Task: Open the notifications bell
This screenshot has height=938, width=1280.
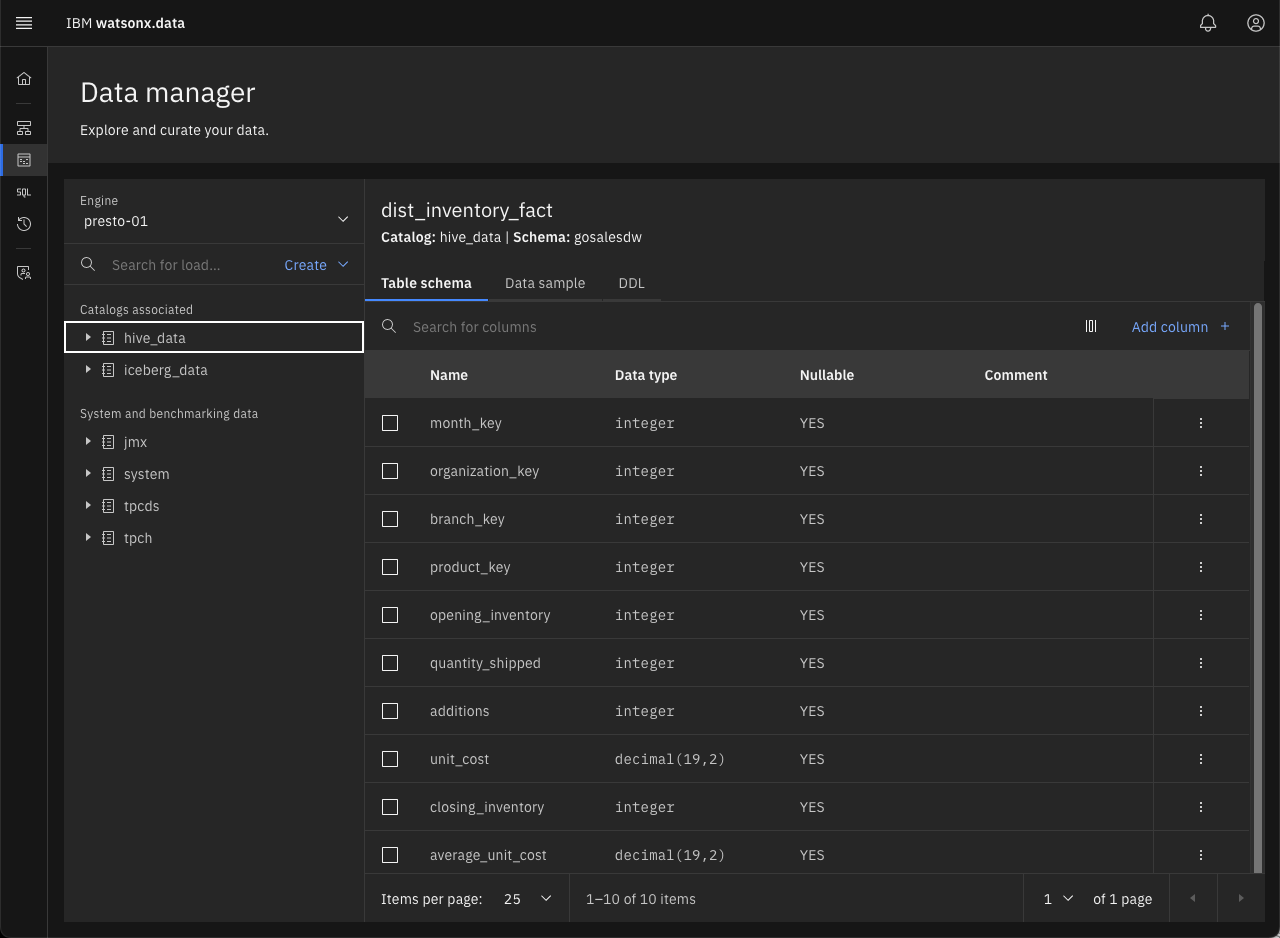Action: pos(1208,23)
